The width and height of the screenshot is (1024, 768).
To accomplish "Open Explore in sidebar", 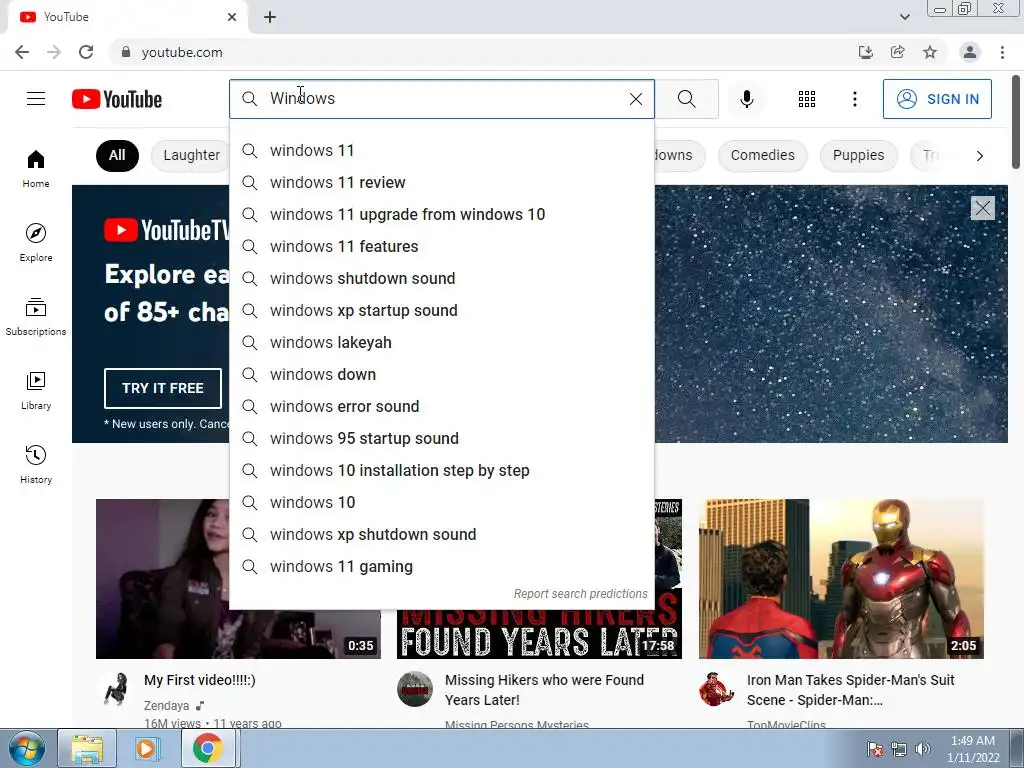I will coord(36,243).
